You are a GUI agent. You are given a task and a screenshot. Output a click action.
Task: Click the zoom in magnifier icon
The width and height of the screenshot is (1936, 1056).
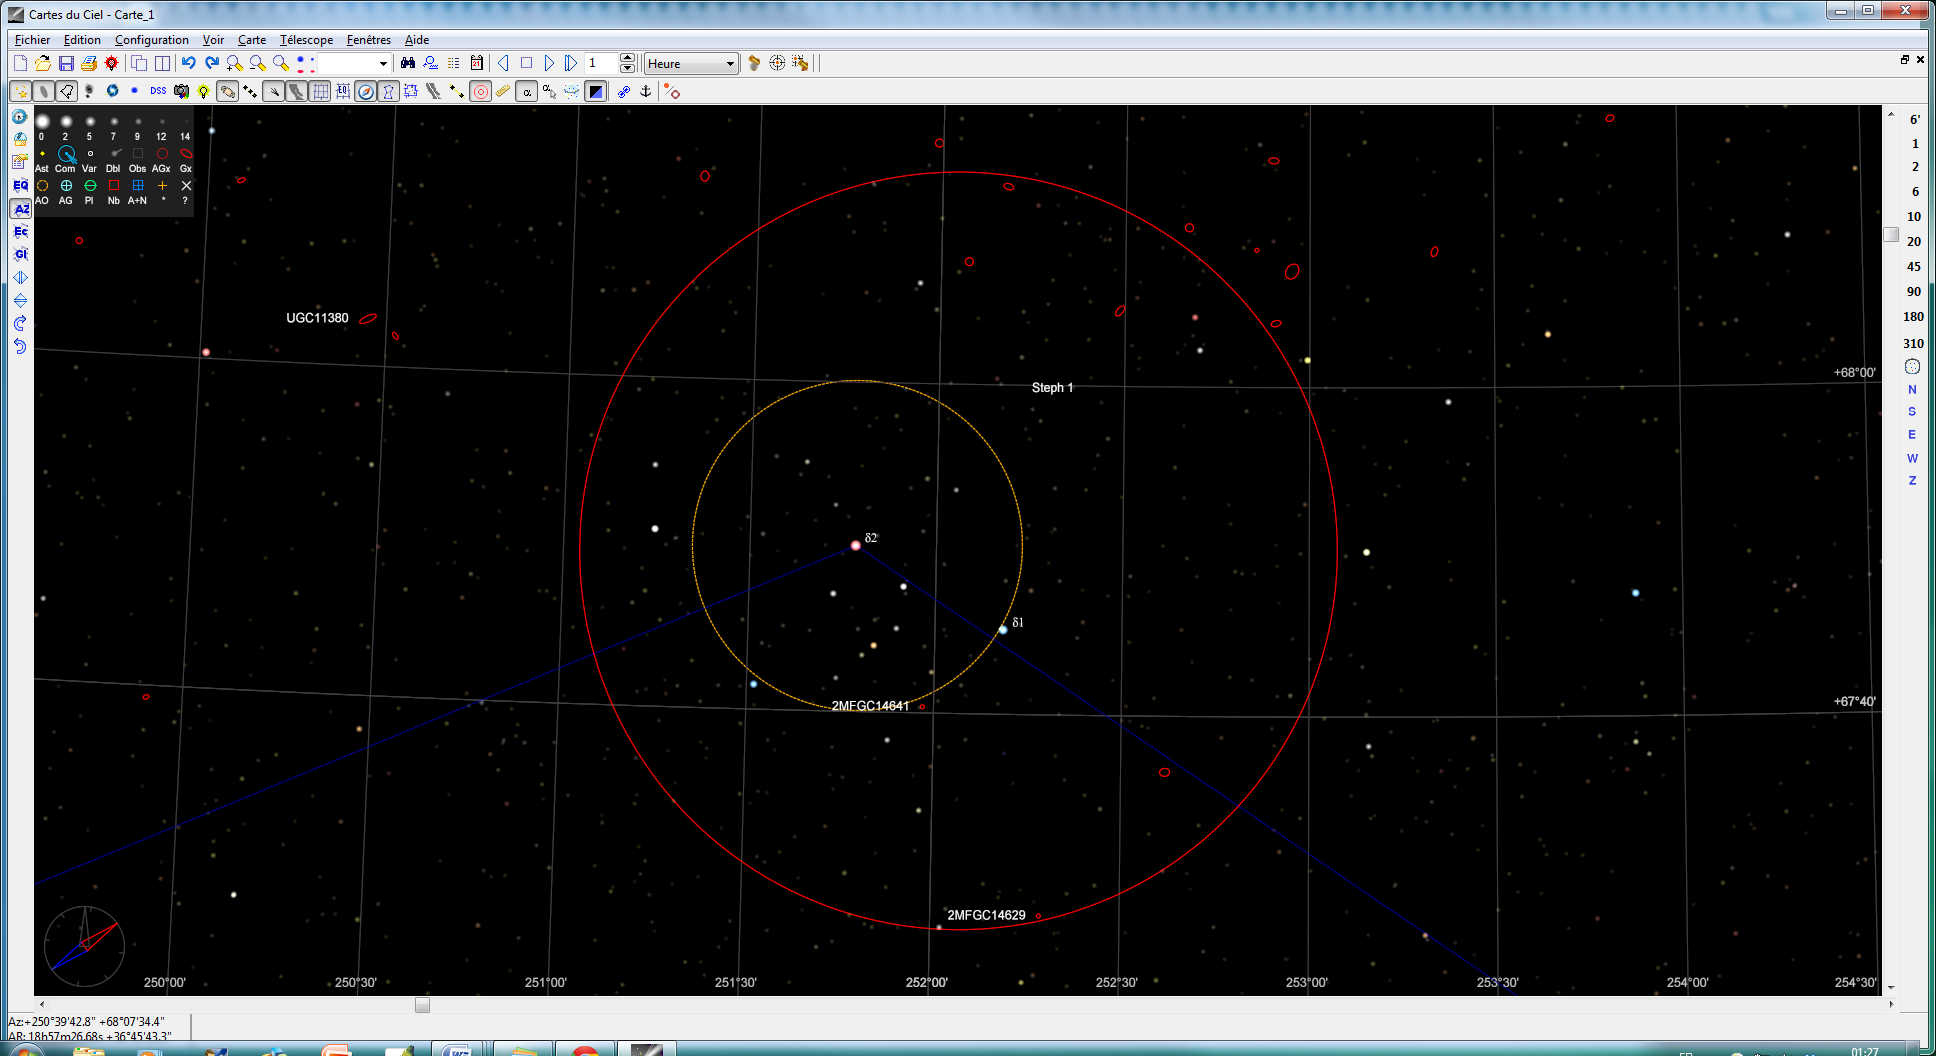point(234,63)
